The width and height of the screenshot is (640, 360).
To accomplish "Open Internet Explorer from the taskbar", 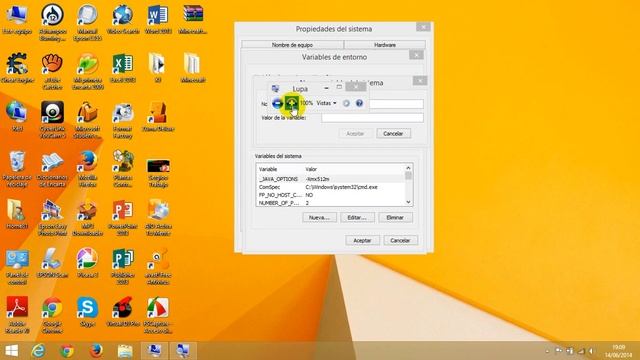I will [38, 351].
